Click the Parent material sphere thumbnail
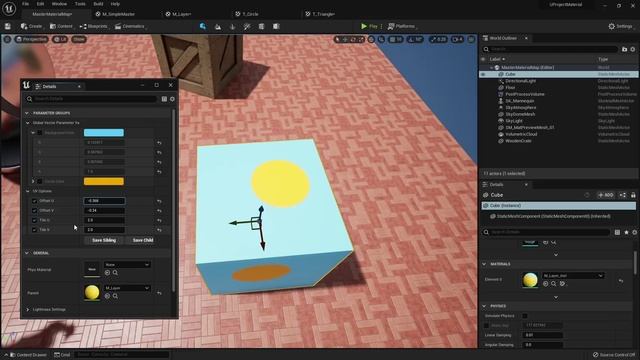The height and width of the screenshot is (360, 640). (92, 292)
